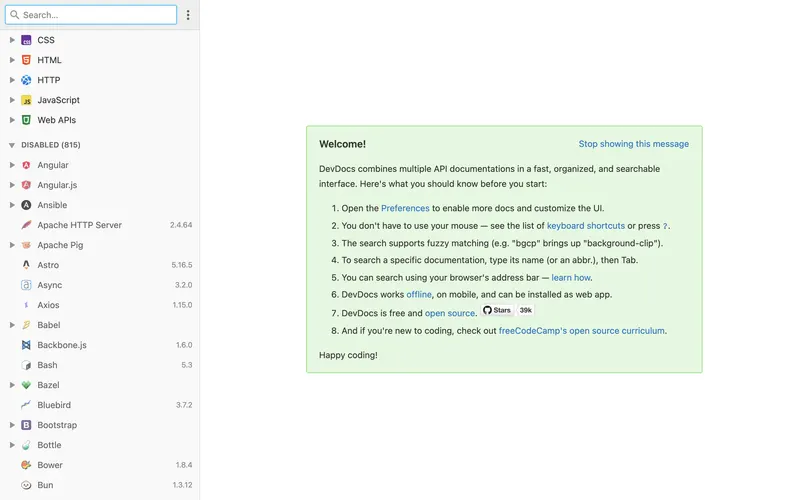Click the Bower version 1.8.4
The height and width of the screenshot is (500, 800).
pos(184,465)
